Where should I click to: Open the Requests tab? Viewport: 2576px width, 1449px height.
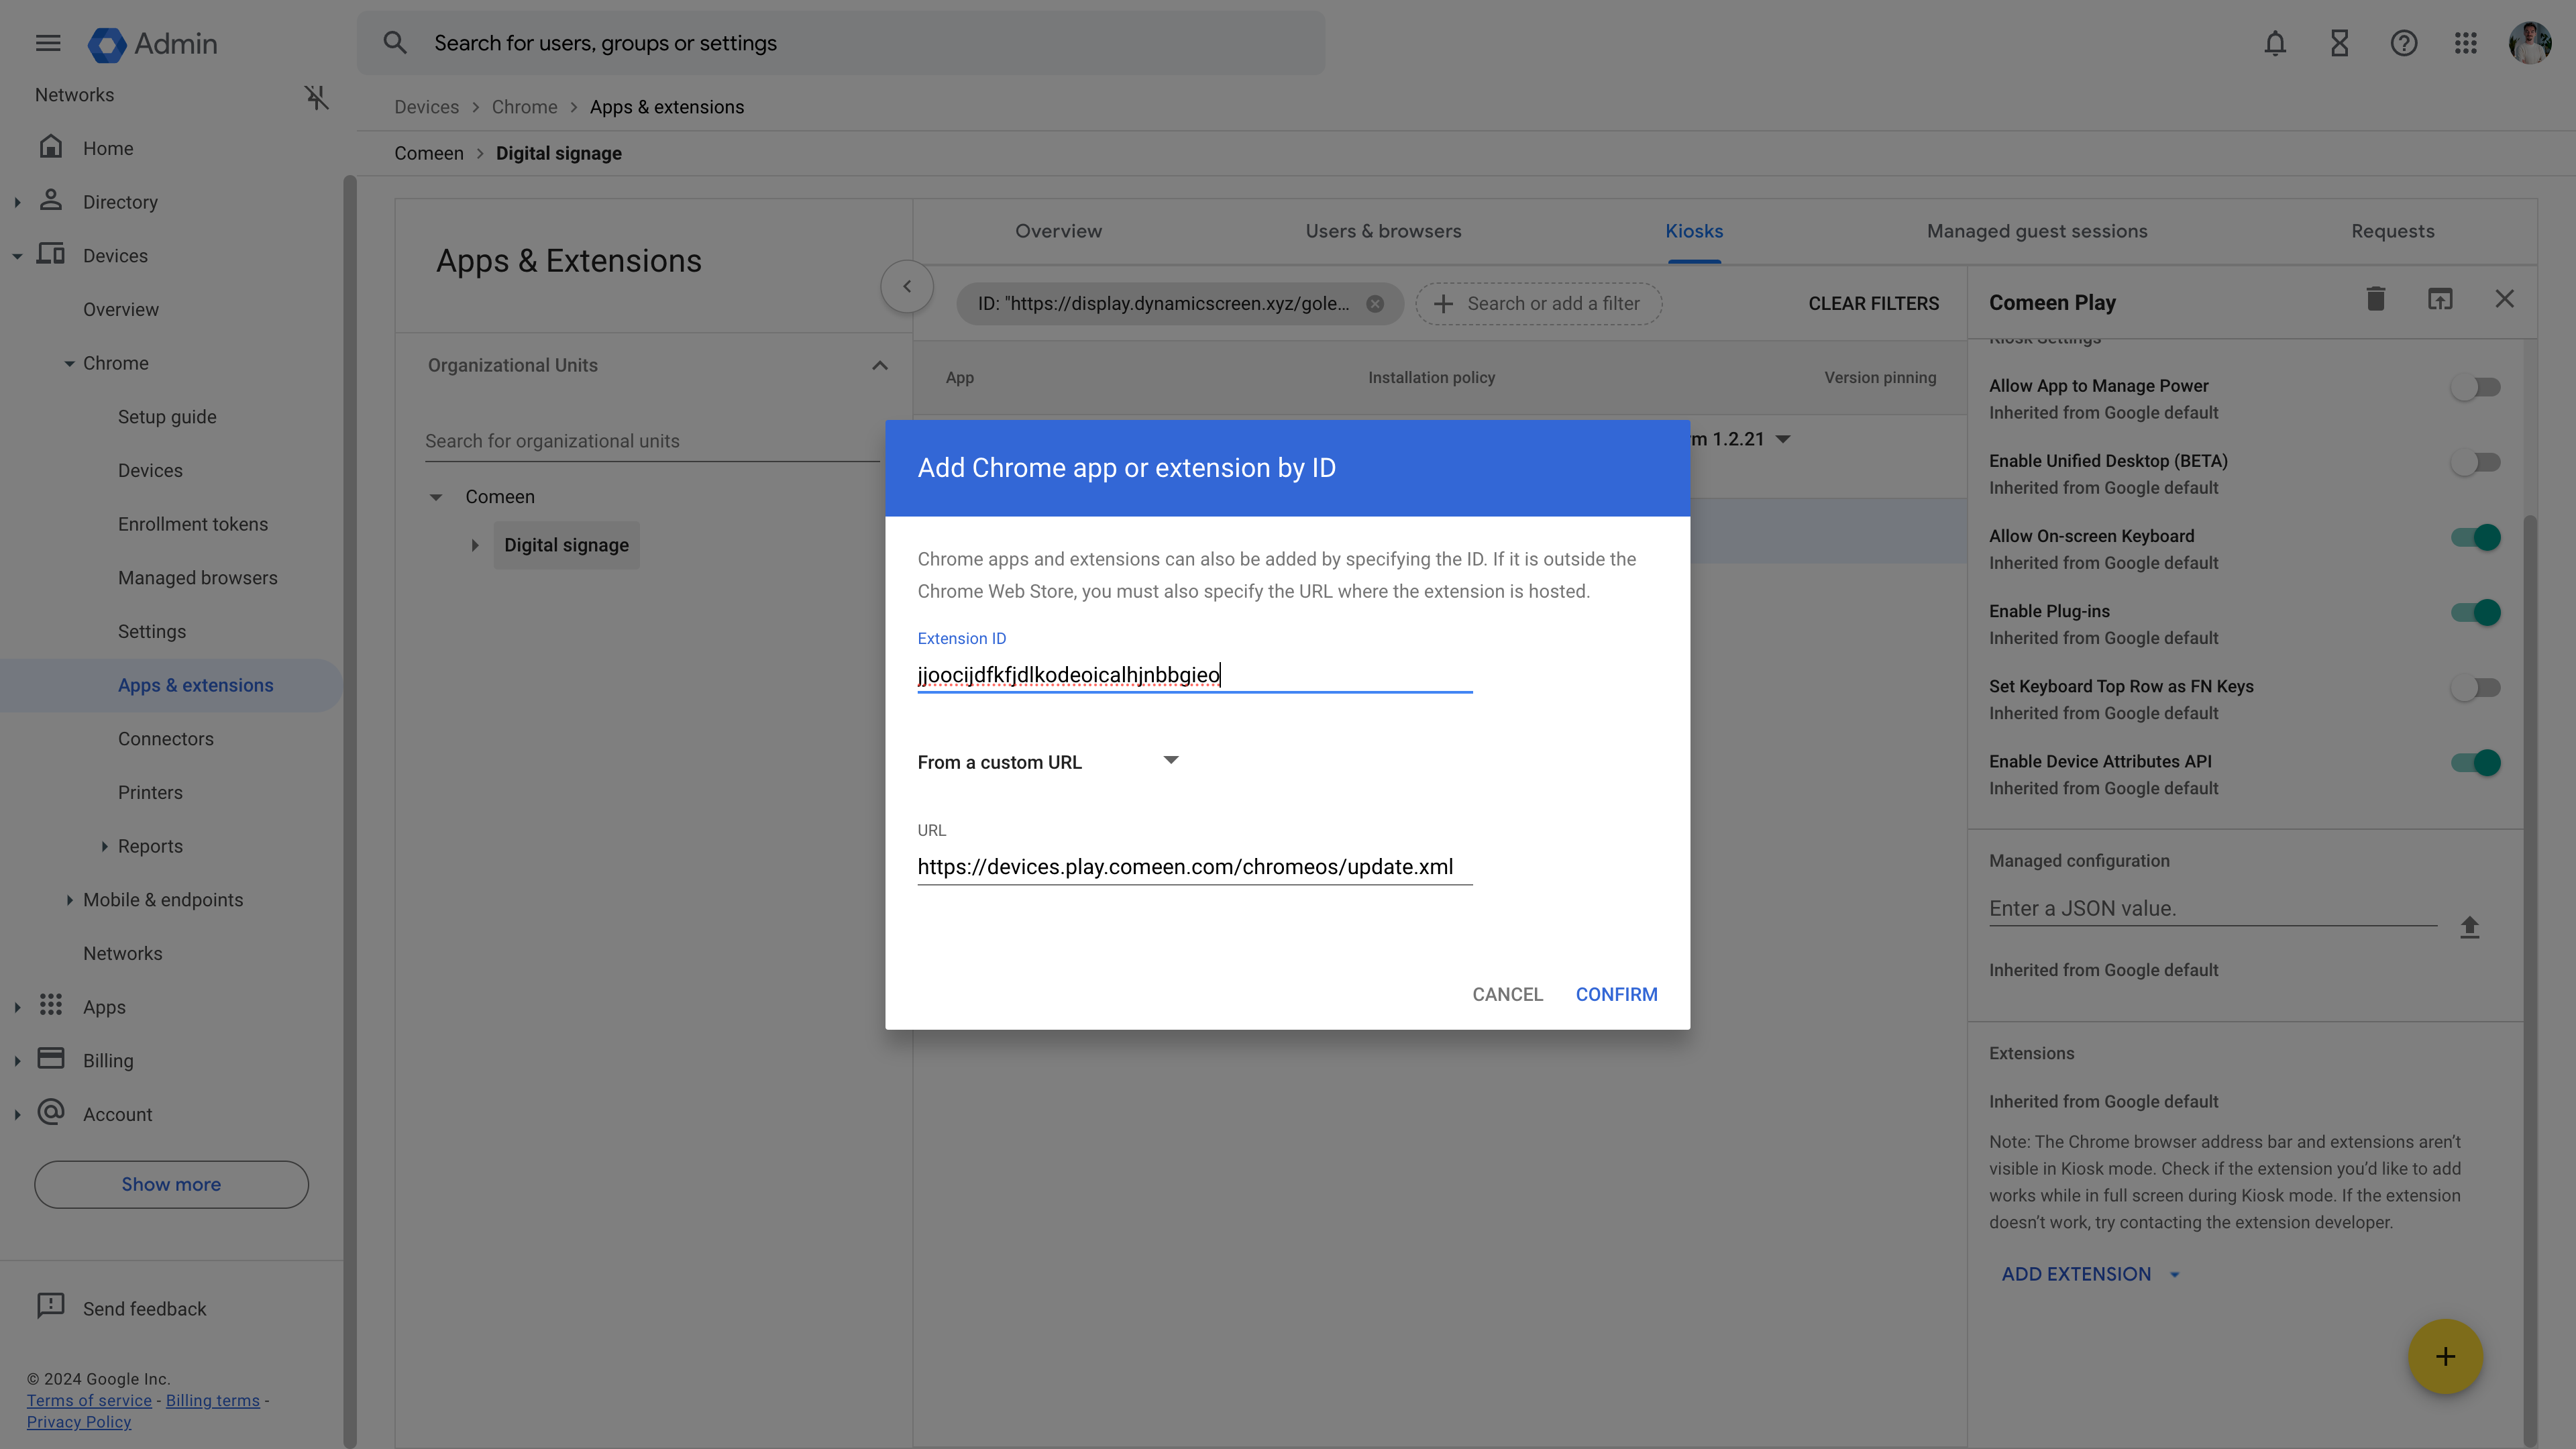(x=2392, y=231)
